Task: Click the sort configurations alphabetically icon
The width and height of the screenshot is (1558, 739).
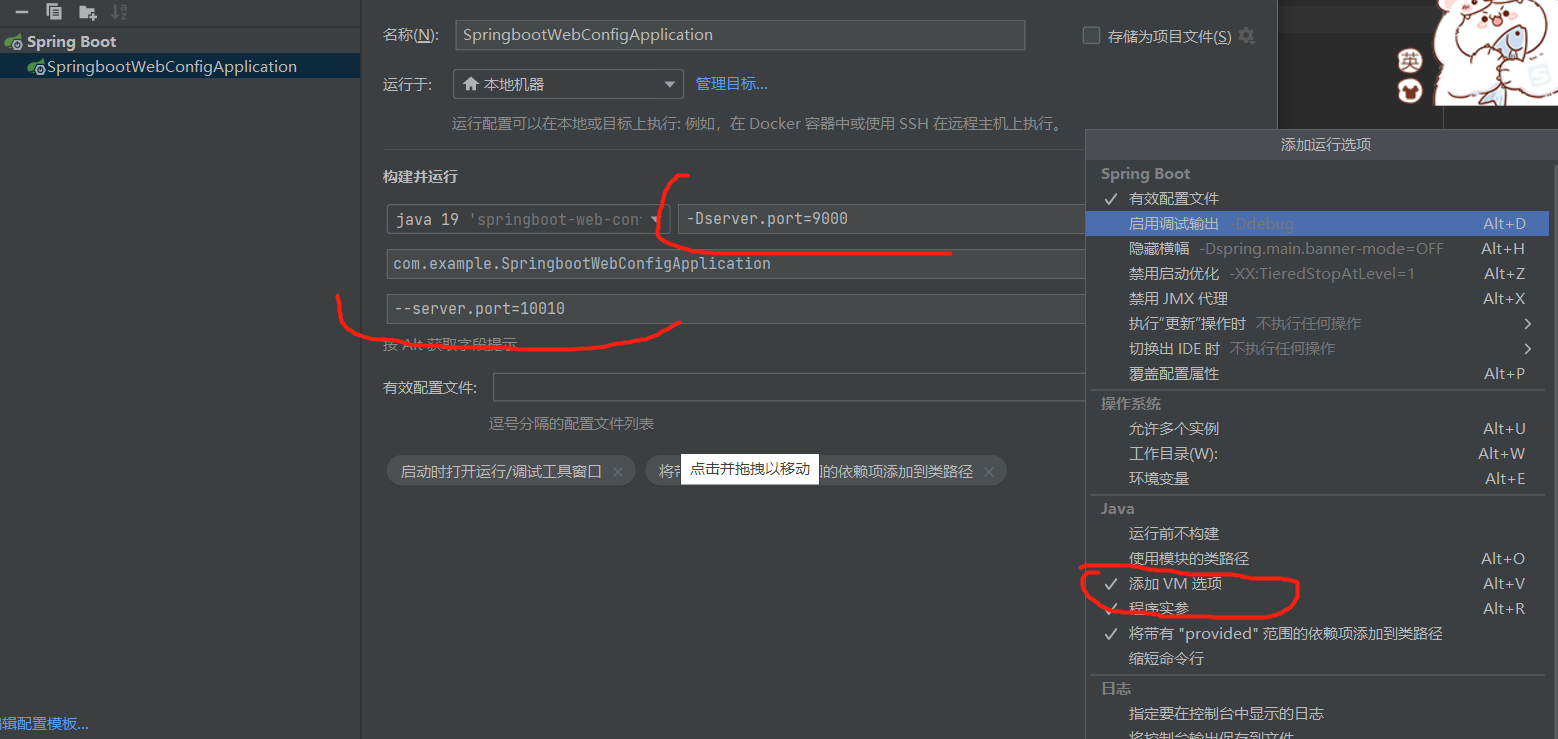Action: (x=120, y=12)
